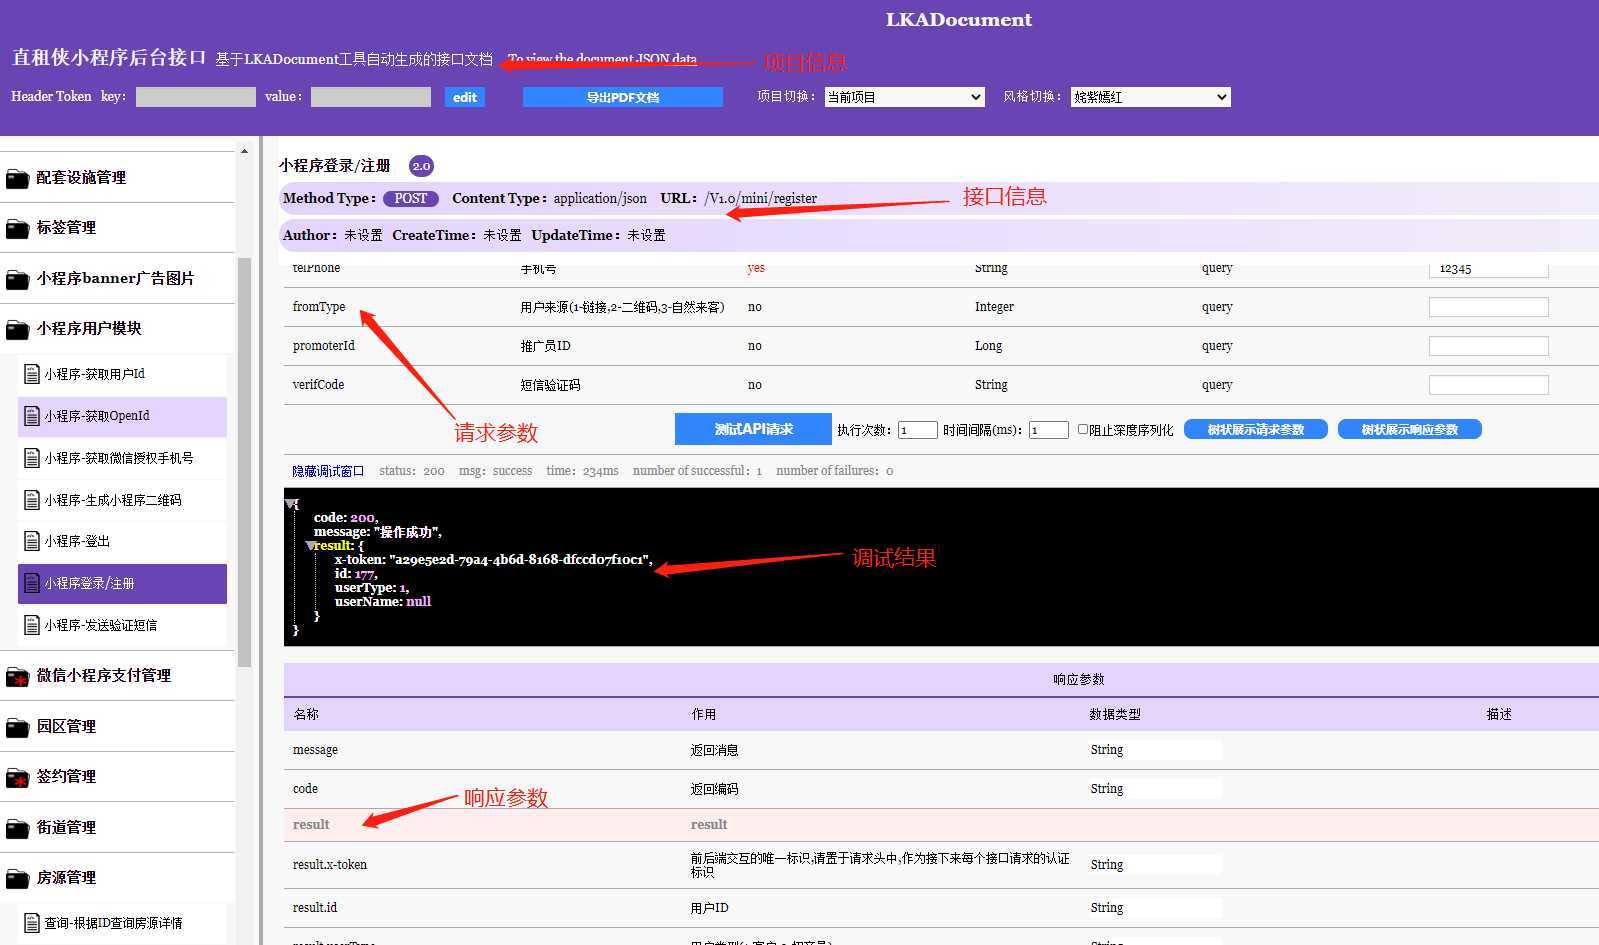Click 树状展示请求参数 button

coord(1255,429)
